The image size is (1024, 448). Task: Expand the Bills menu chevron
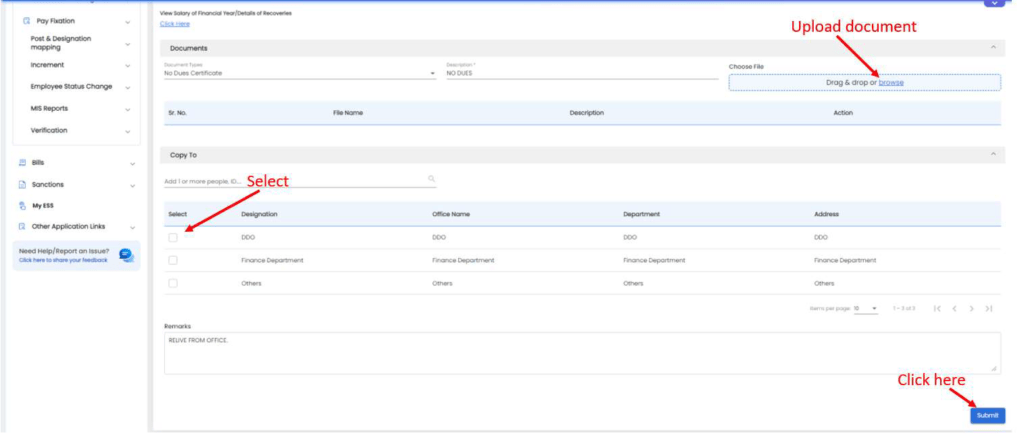click(x=133, y=163)
